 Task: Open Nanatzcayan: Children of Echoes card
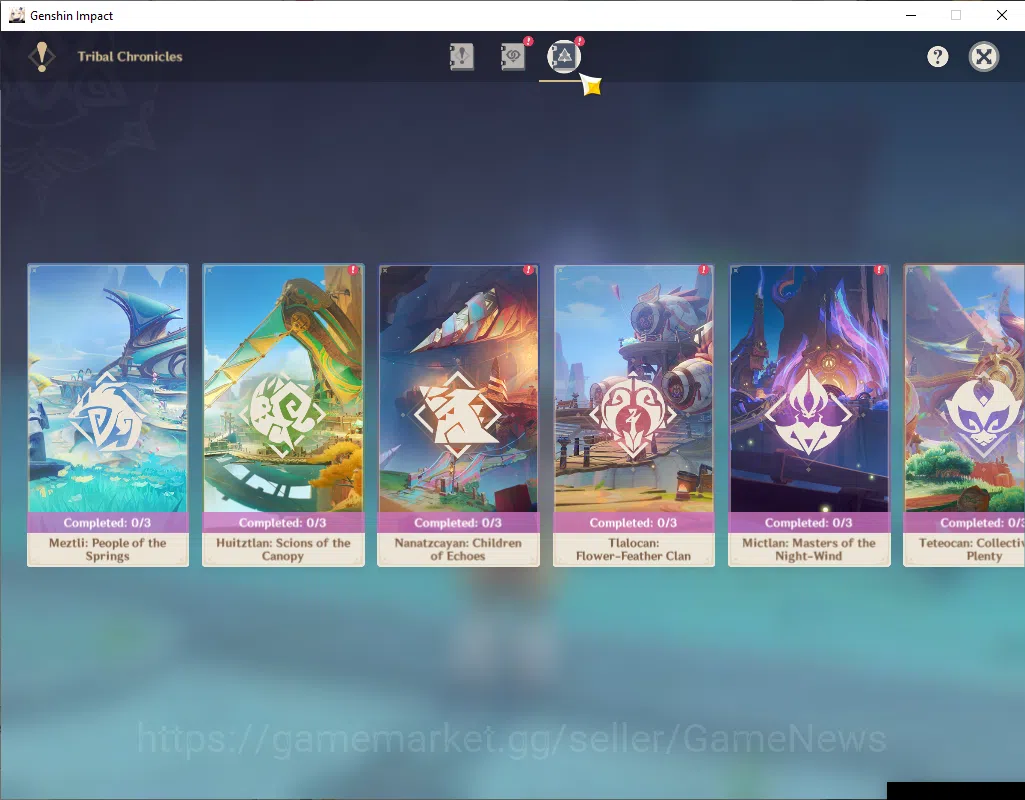(458, 415)
